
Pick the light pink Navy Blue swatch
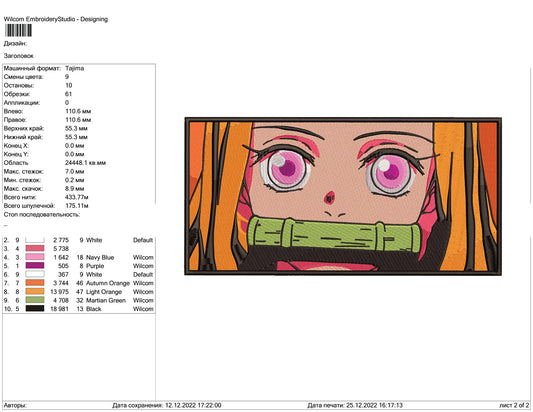(35, 257)
